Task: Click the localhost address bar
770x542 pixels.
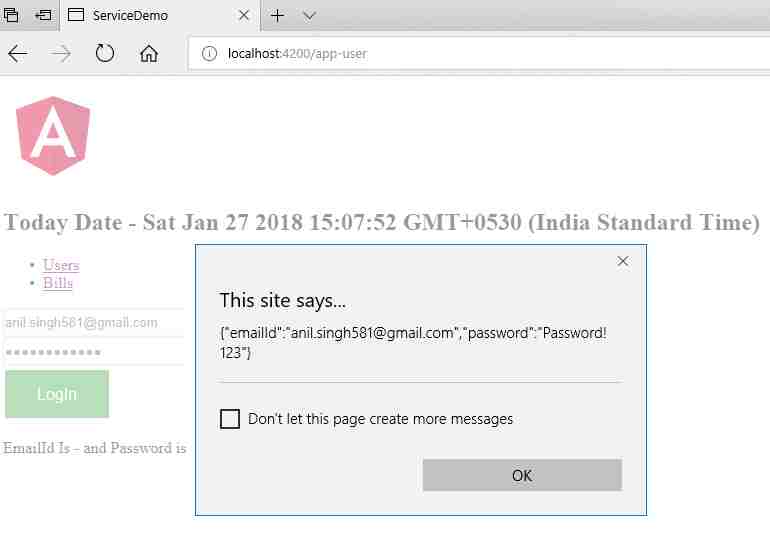Action: pyautogui.click(x=479, y=54)
